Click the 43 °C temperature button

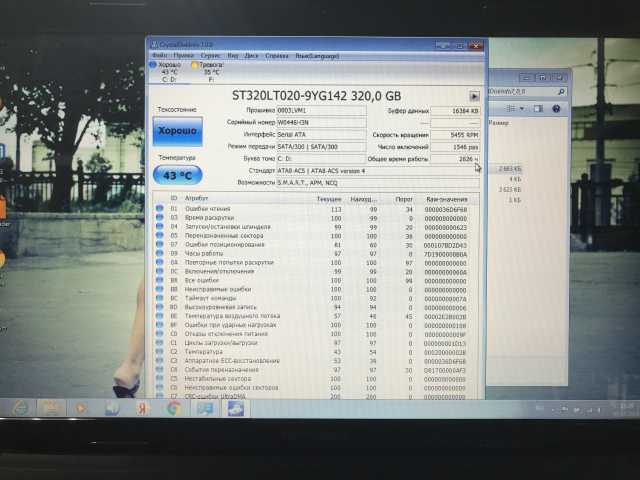pyautogui.click(x=178, y=176)
